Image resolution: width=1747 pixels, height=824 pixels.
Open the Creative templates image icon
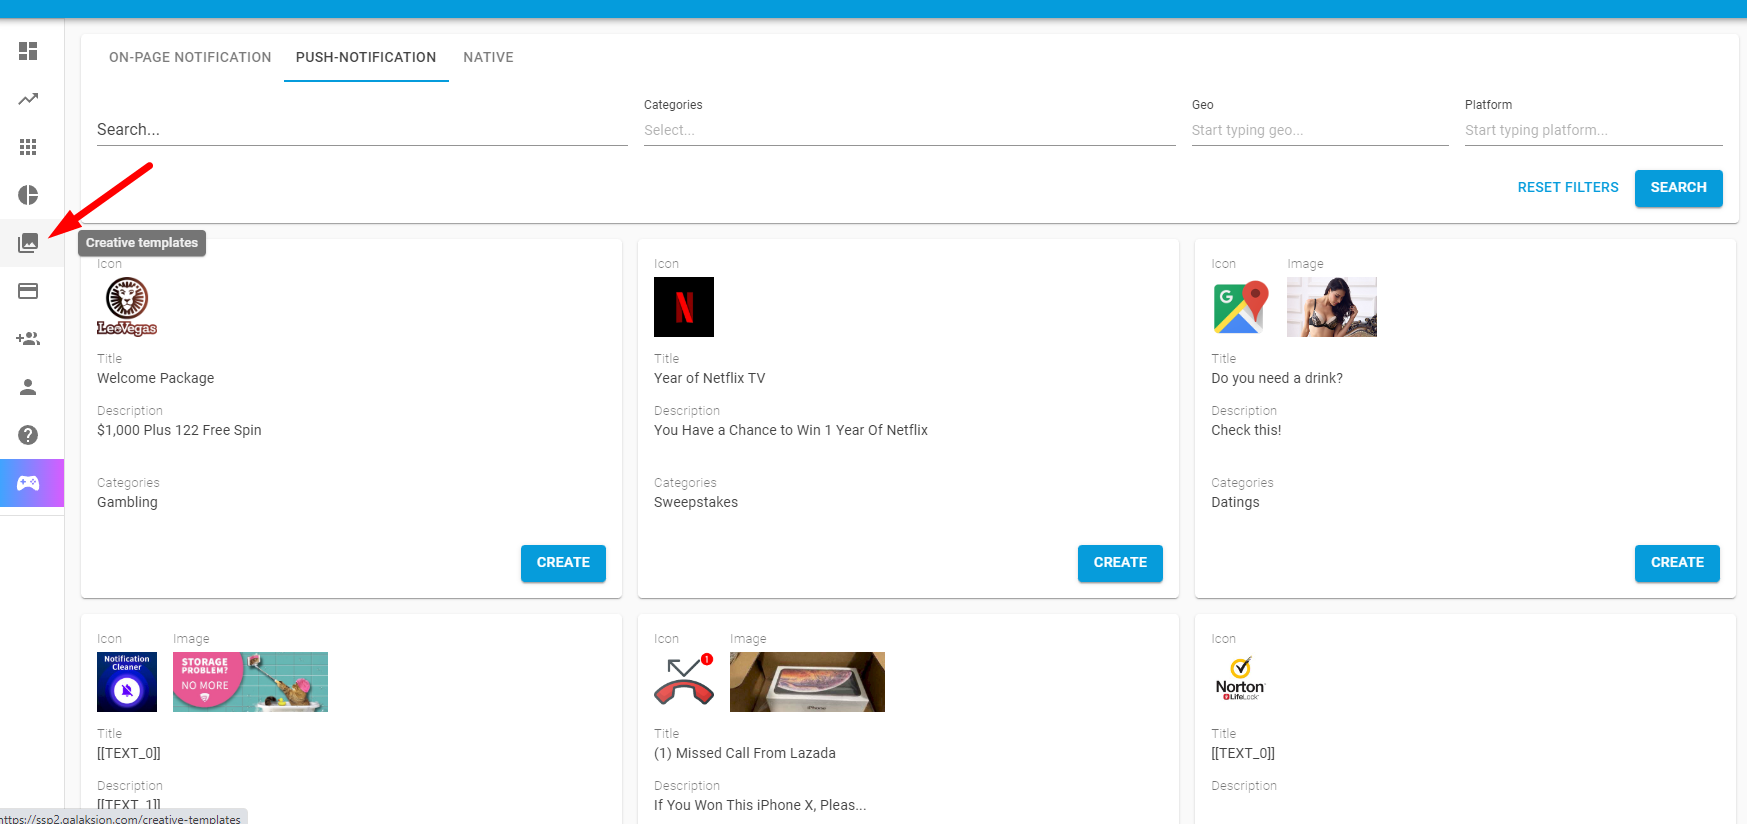tap(28, 243)
